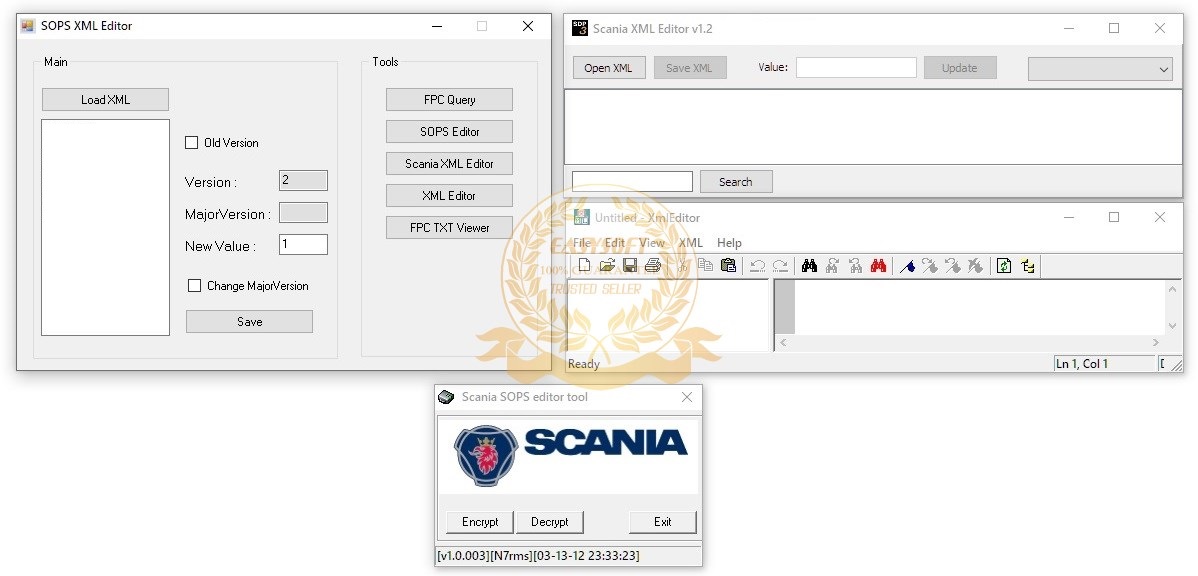Click Save XML in Scania XML Editor
Image resolution: width=1198 pixels, height=576 pixels.
pyautogui.click(x=689, y=68)
